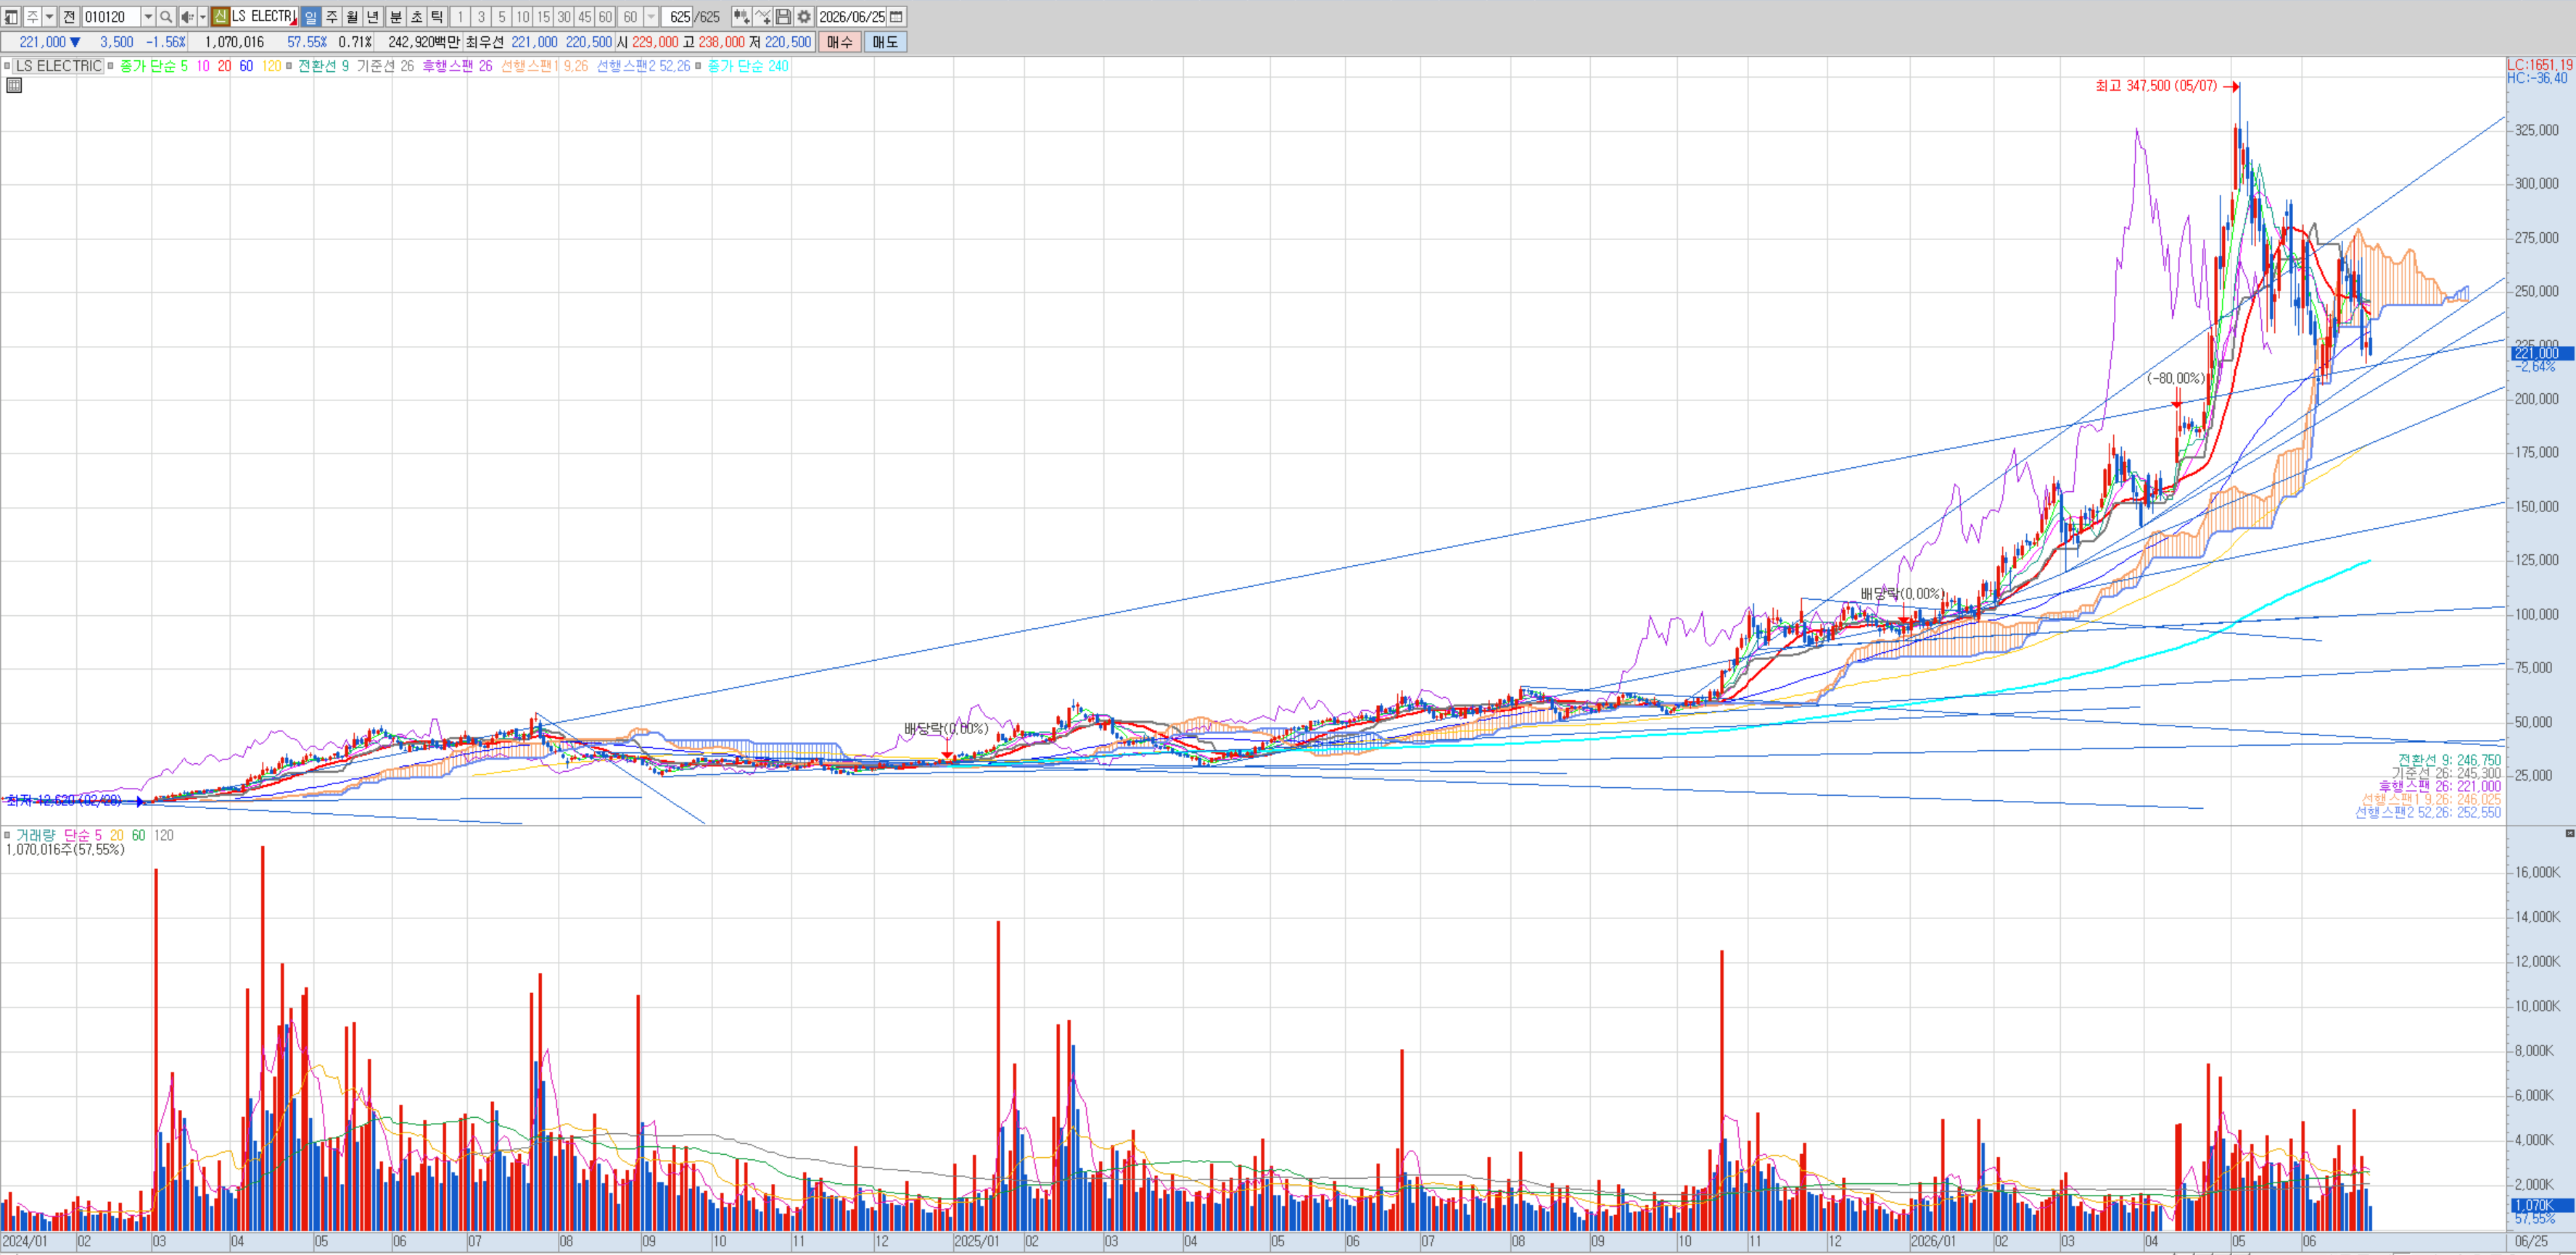This screenshot has width=2576, height=1255.
Task: Open the 주 market type dropdown arrow
Action: (x=49, y=17)
